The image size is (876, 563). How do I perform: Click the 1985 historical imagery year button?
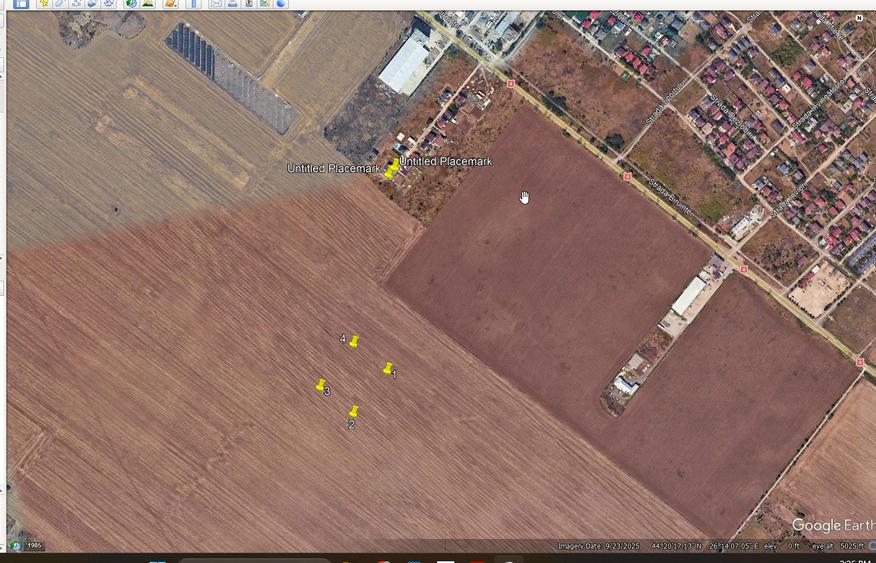34,546
